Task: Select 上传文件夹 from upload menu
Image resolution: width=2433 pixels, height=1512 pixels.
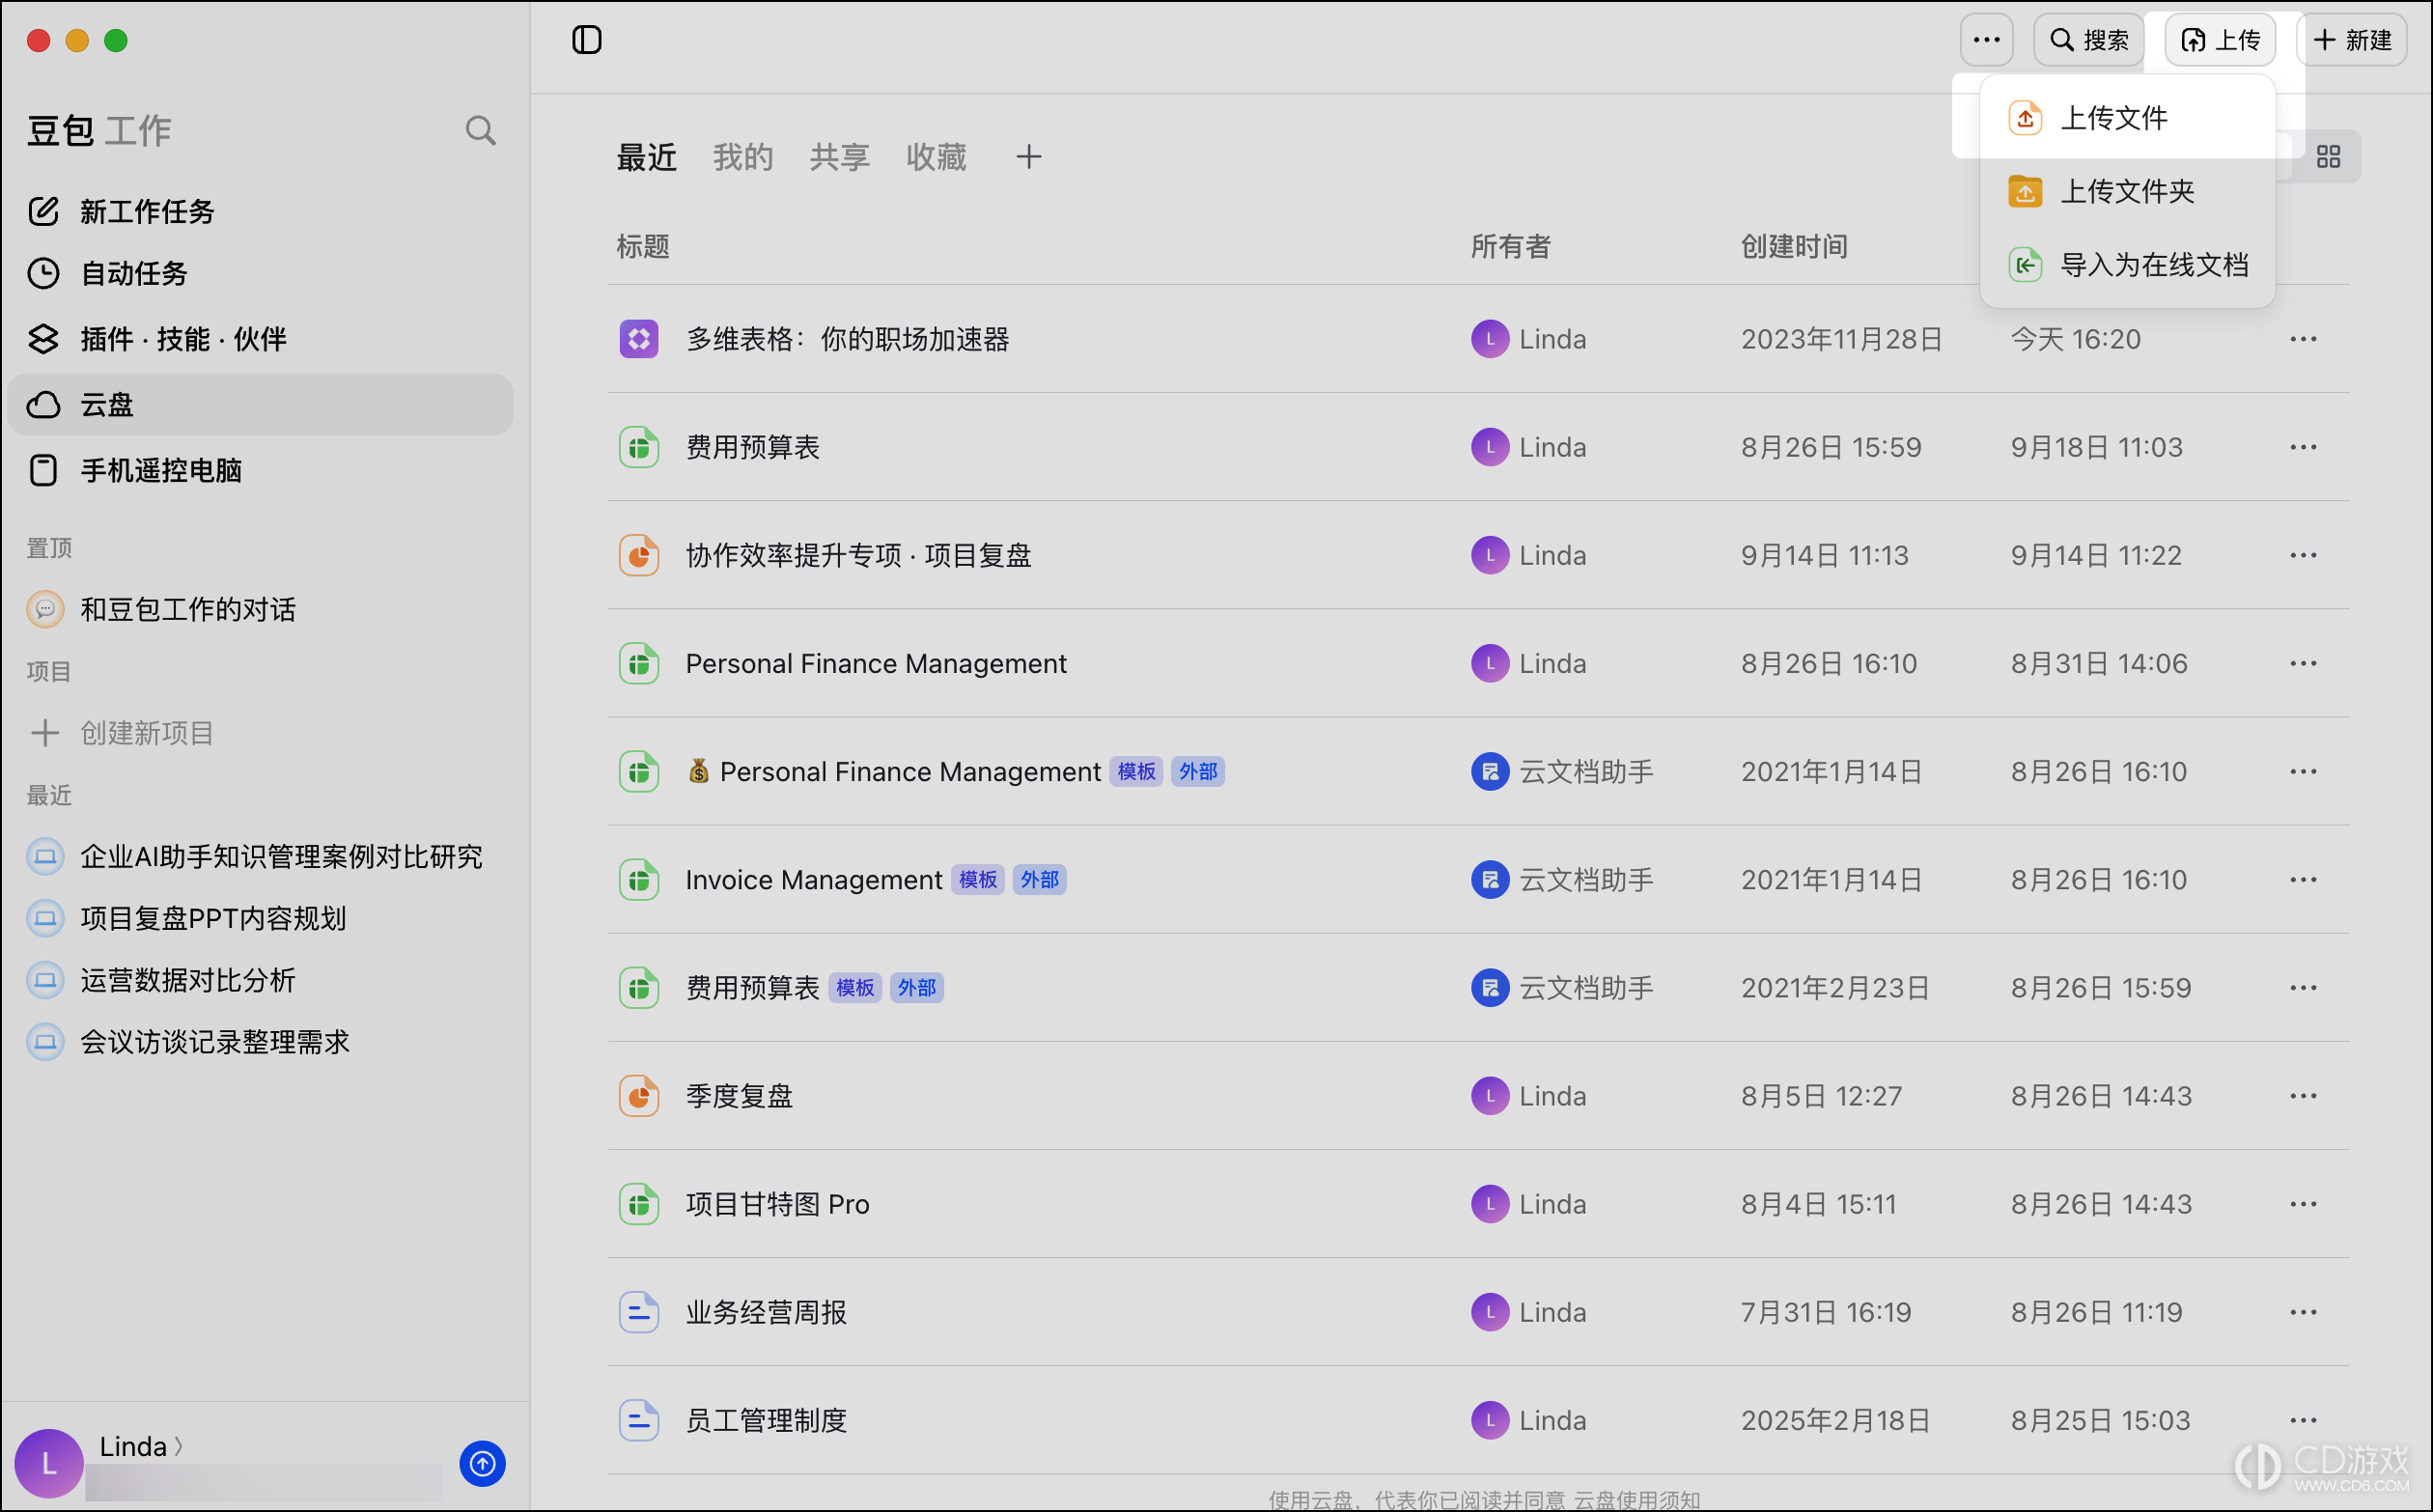Action: (x=2127, y=191)
